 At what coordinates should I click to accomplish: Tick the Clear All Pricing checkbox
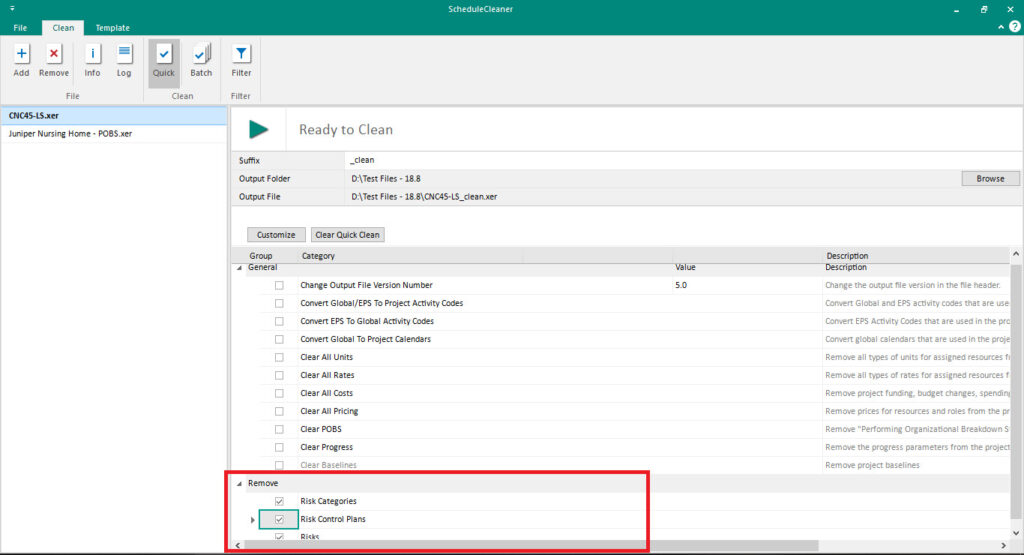point(279,411)
